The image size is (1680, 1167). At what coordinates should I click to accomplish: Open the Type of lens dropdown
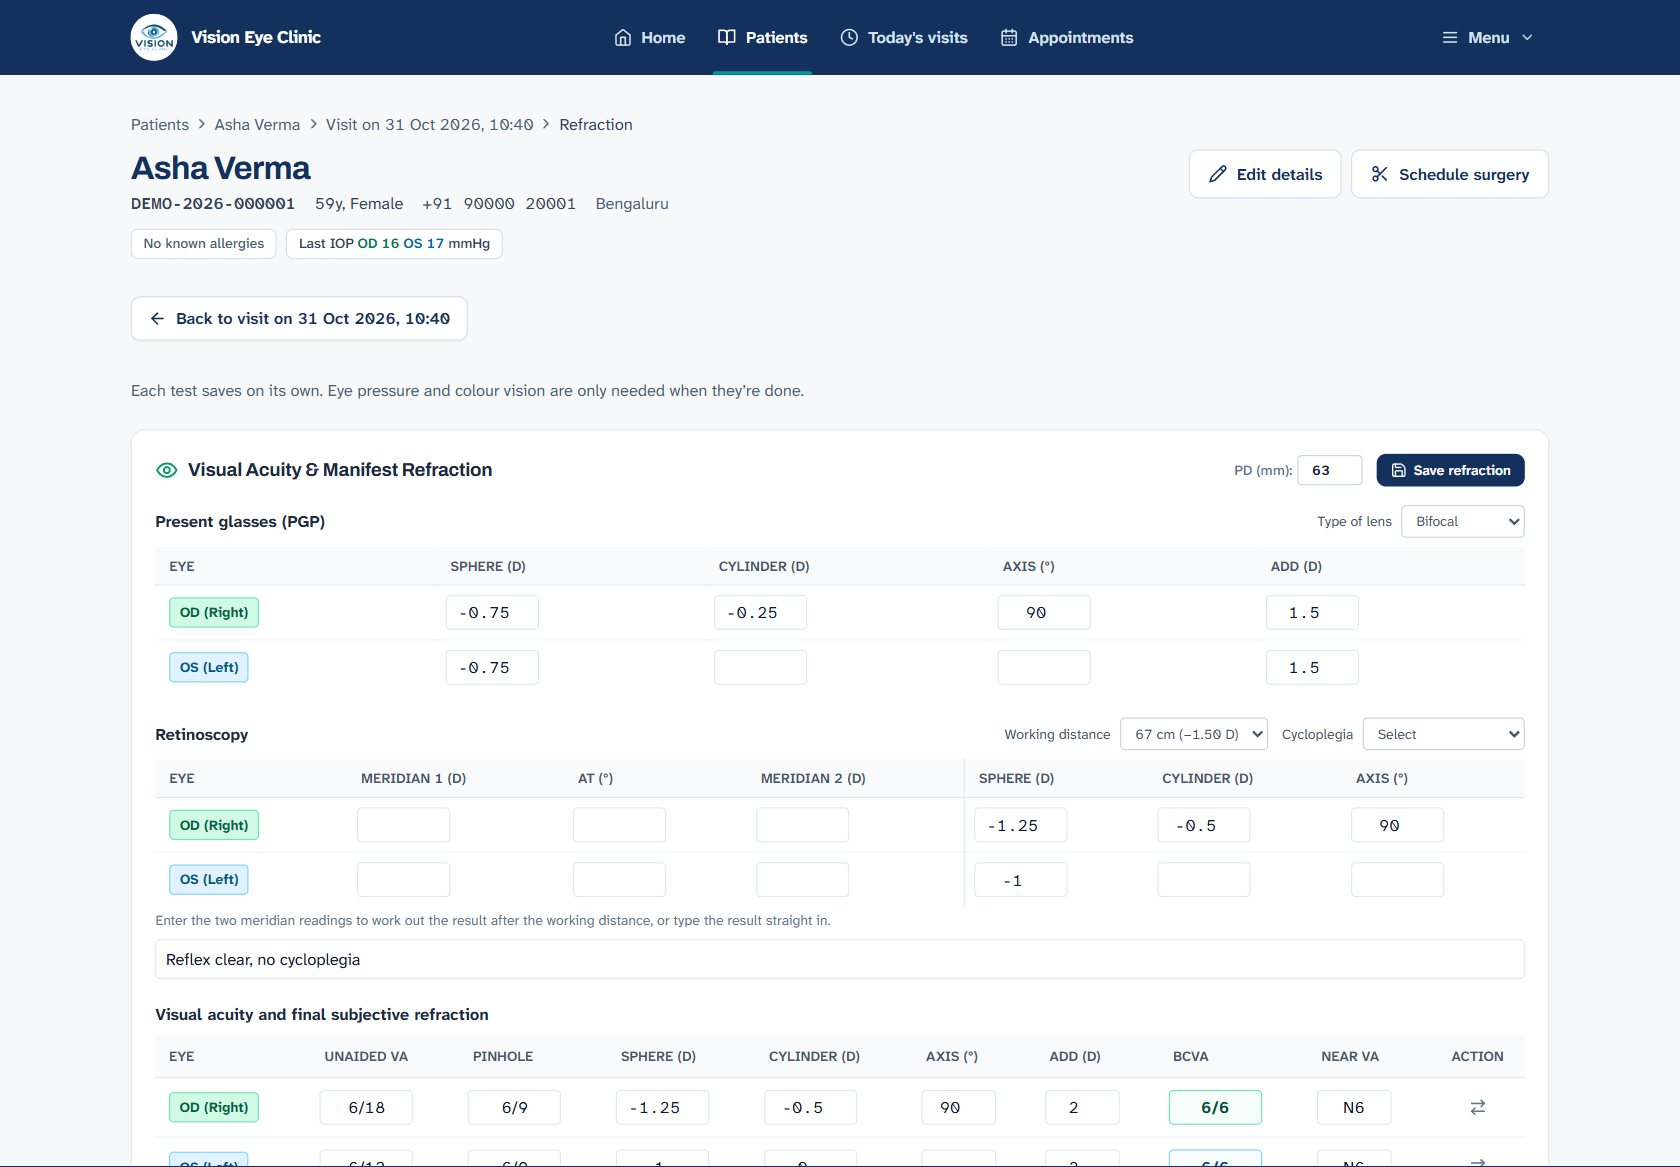tap(1463, 521)
